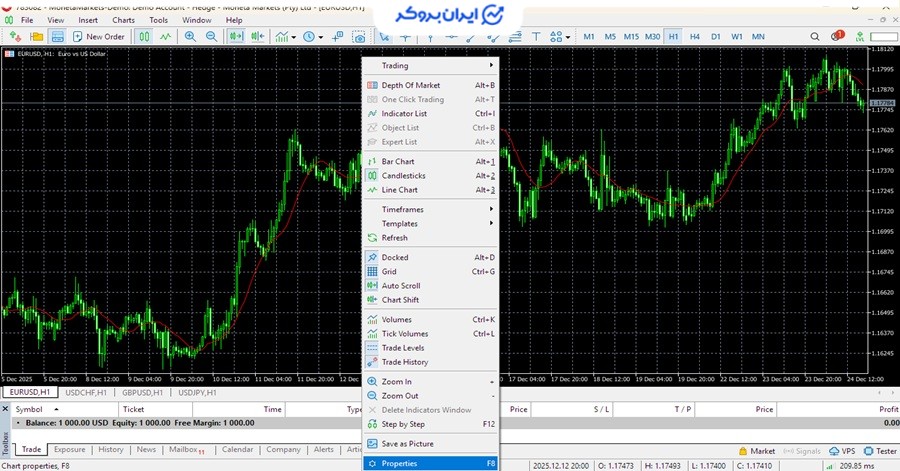Zoom out using the toolbar magnifier icon
The image size is (900, 471).
click(x=211, y=37)
